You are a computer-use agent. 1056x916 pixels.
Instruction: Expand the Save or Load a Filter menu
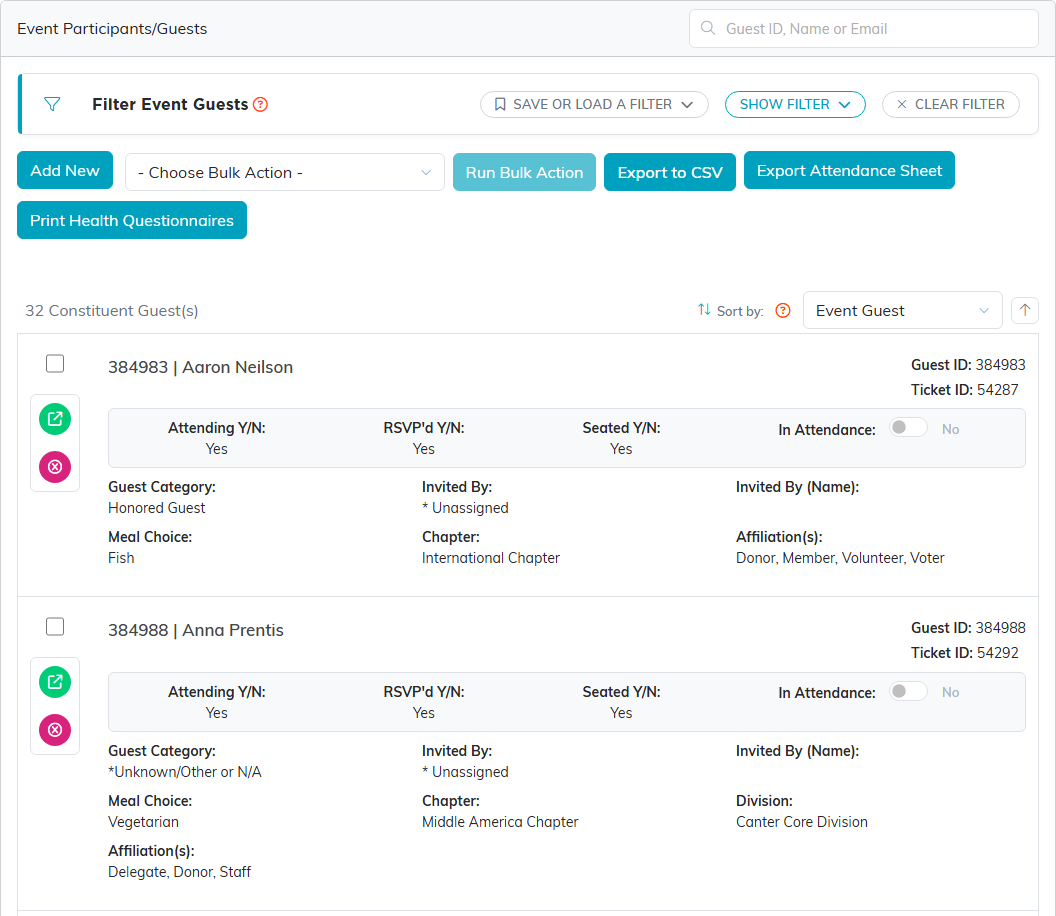click(594, 104)
